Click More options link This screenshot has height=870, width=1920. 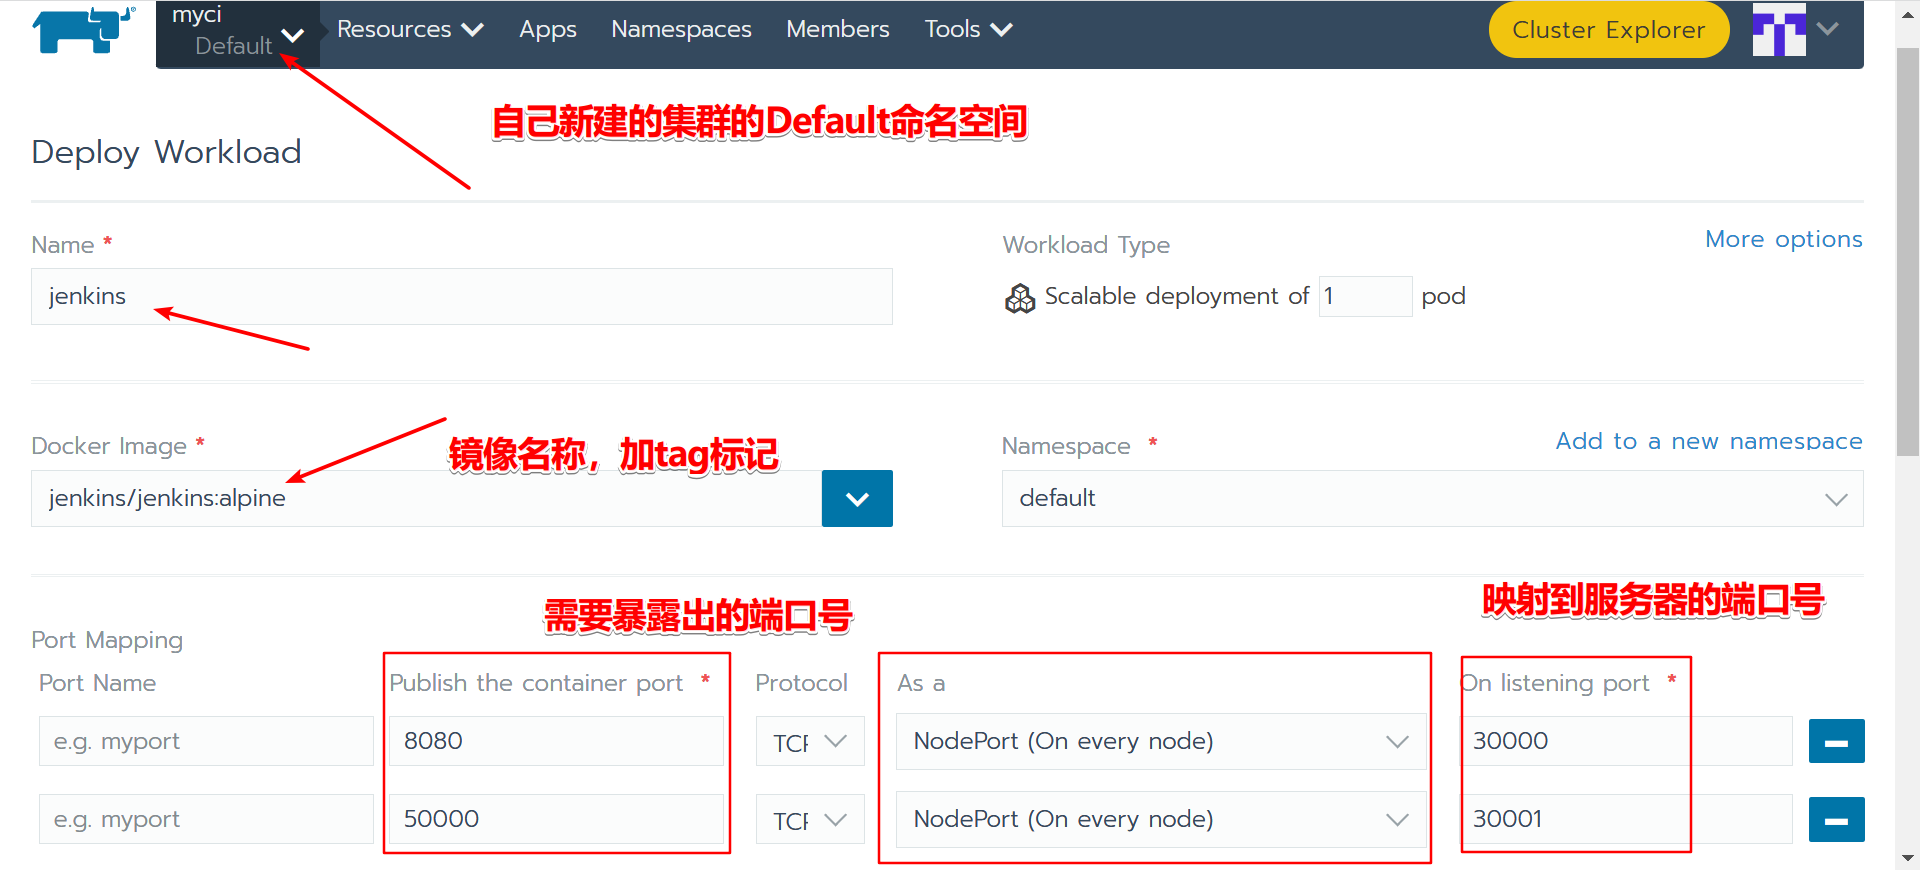click(x=1784, y=239)
